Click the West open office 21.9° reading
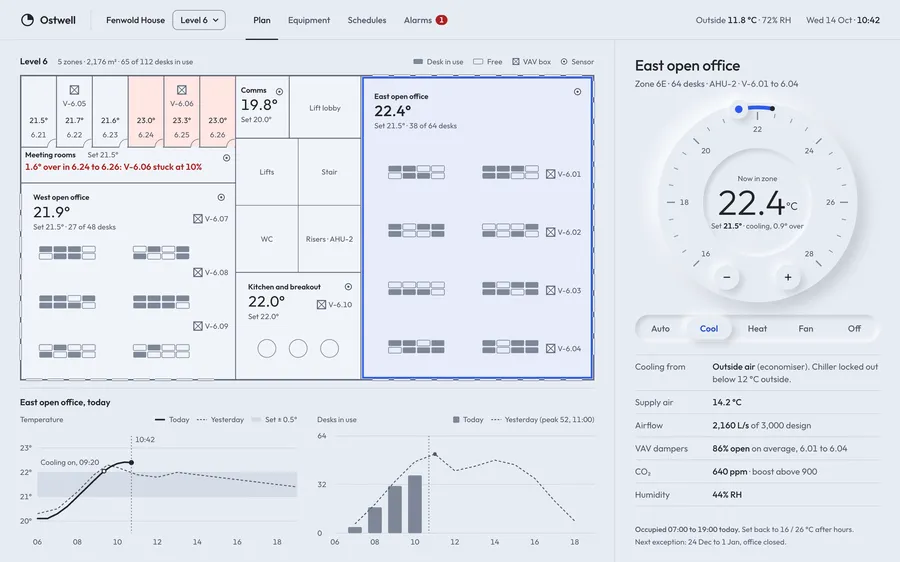The width and height of the screenshot is (900, 562). point(52,212)
